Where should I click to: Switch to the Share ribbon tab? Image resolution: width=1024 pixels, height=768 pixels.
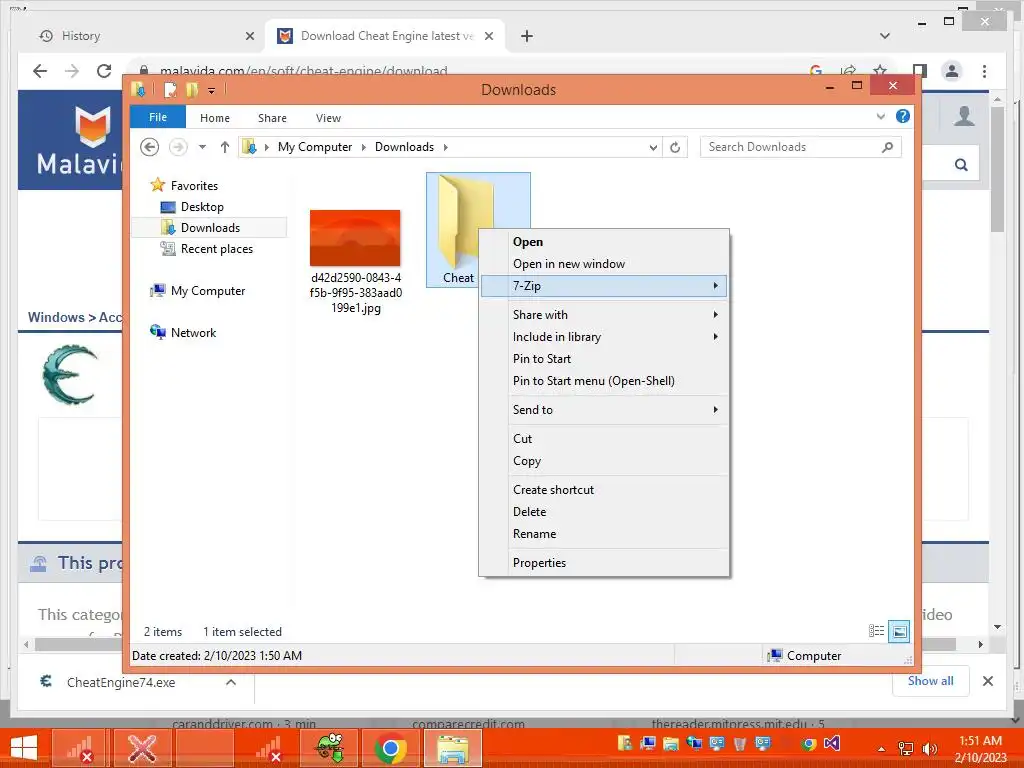272,118
